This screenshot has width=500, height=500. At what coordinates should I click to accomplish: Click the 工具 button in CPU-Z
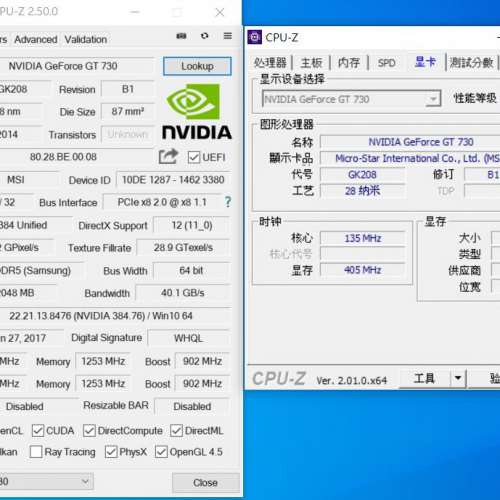[x=424, y=378]
